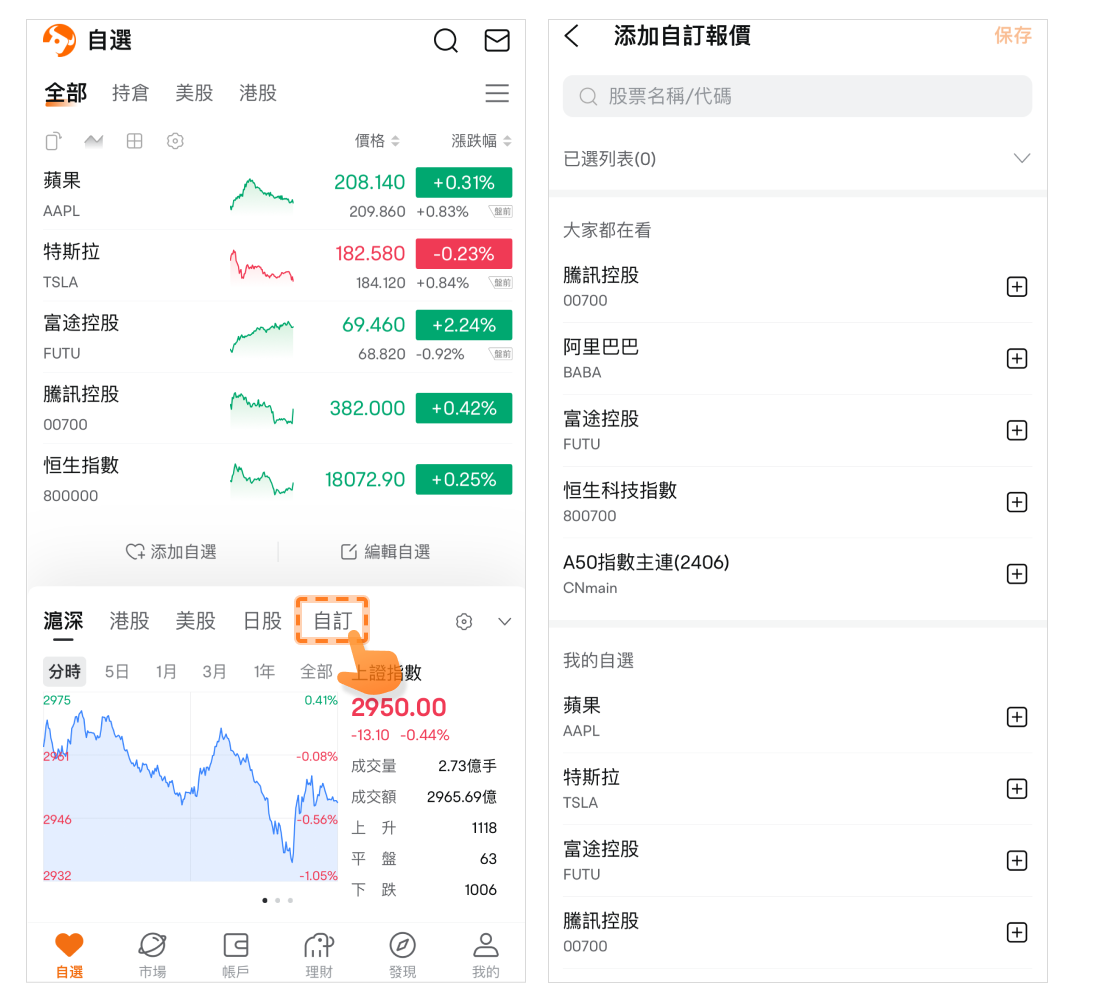Go back with the left arrow

(x=572, y=37)
